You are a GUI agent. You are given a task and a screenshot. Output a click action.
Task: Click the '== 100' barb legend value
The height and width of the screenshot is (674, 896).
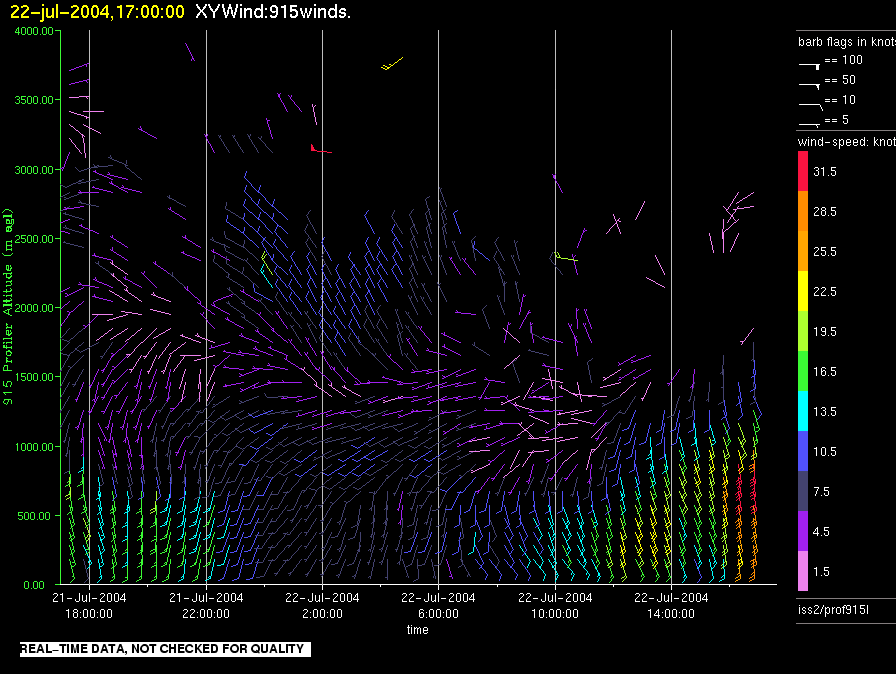[843, 59]
